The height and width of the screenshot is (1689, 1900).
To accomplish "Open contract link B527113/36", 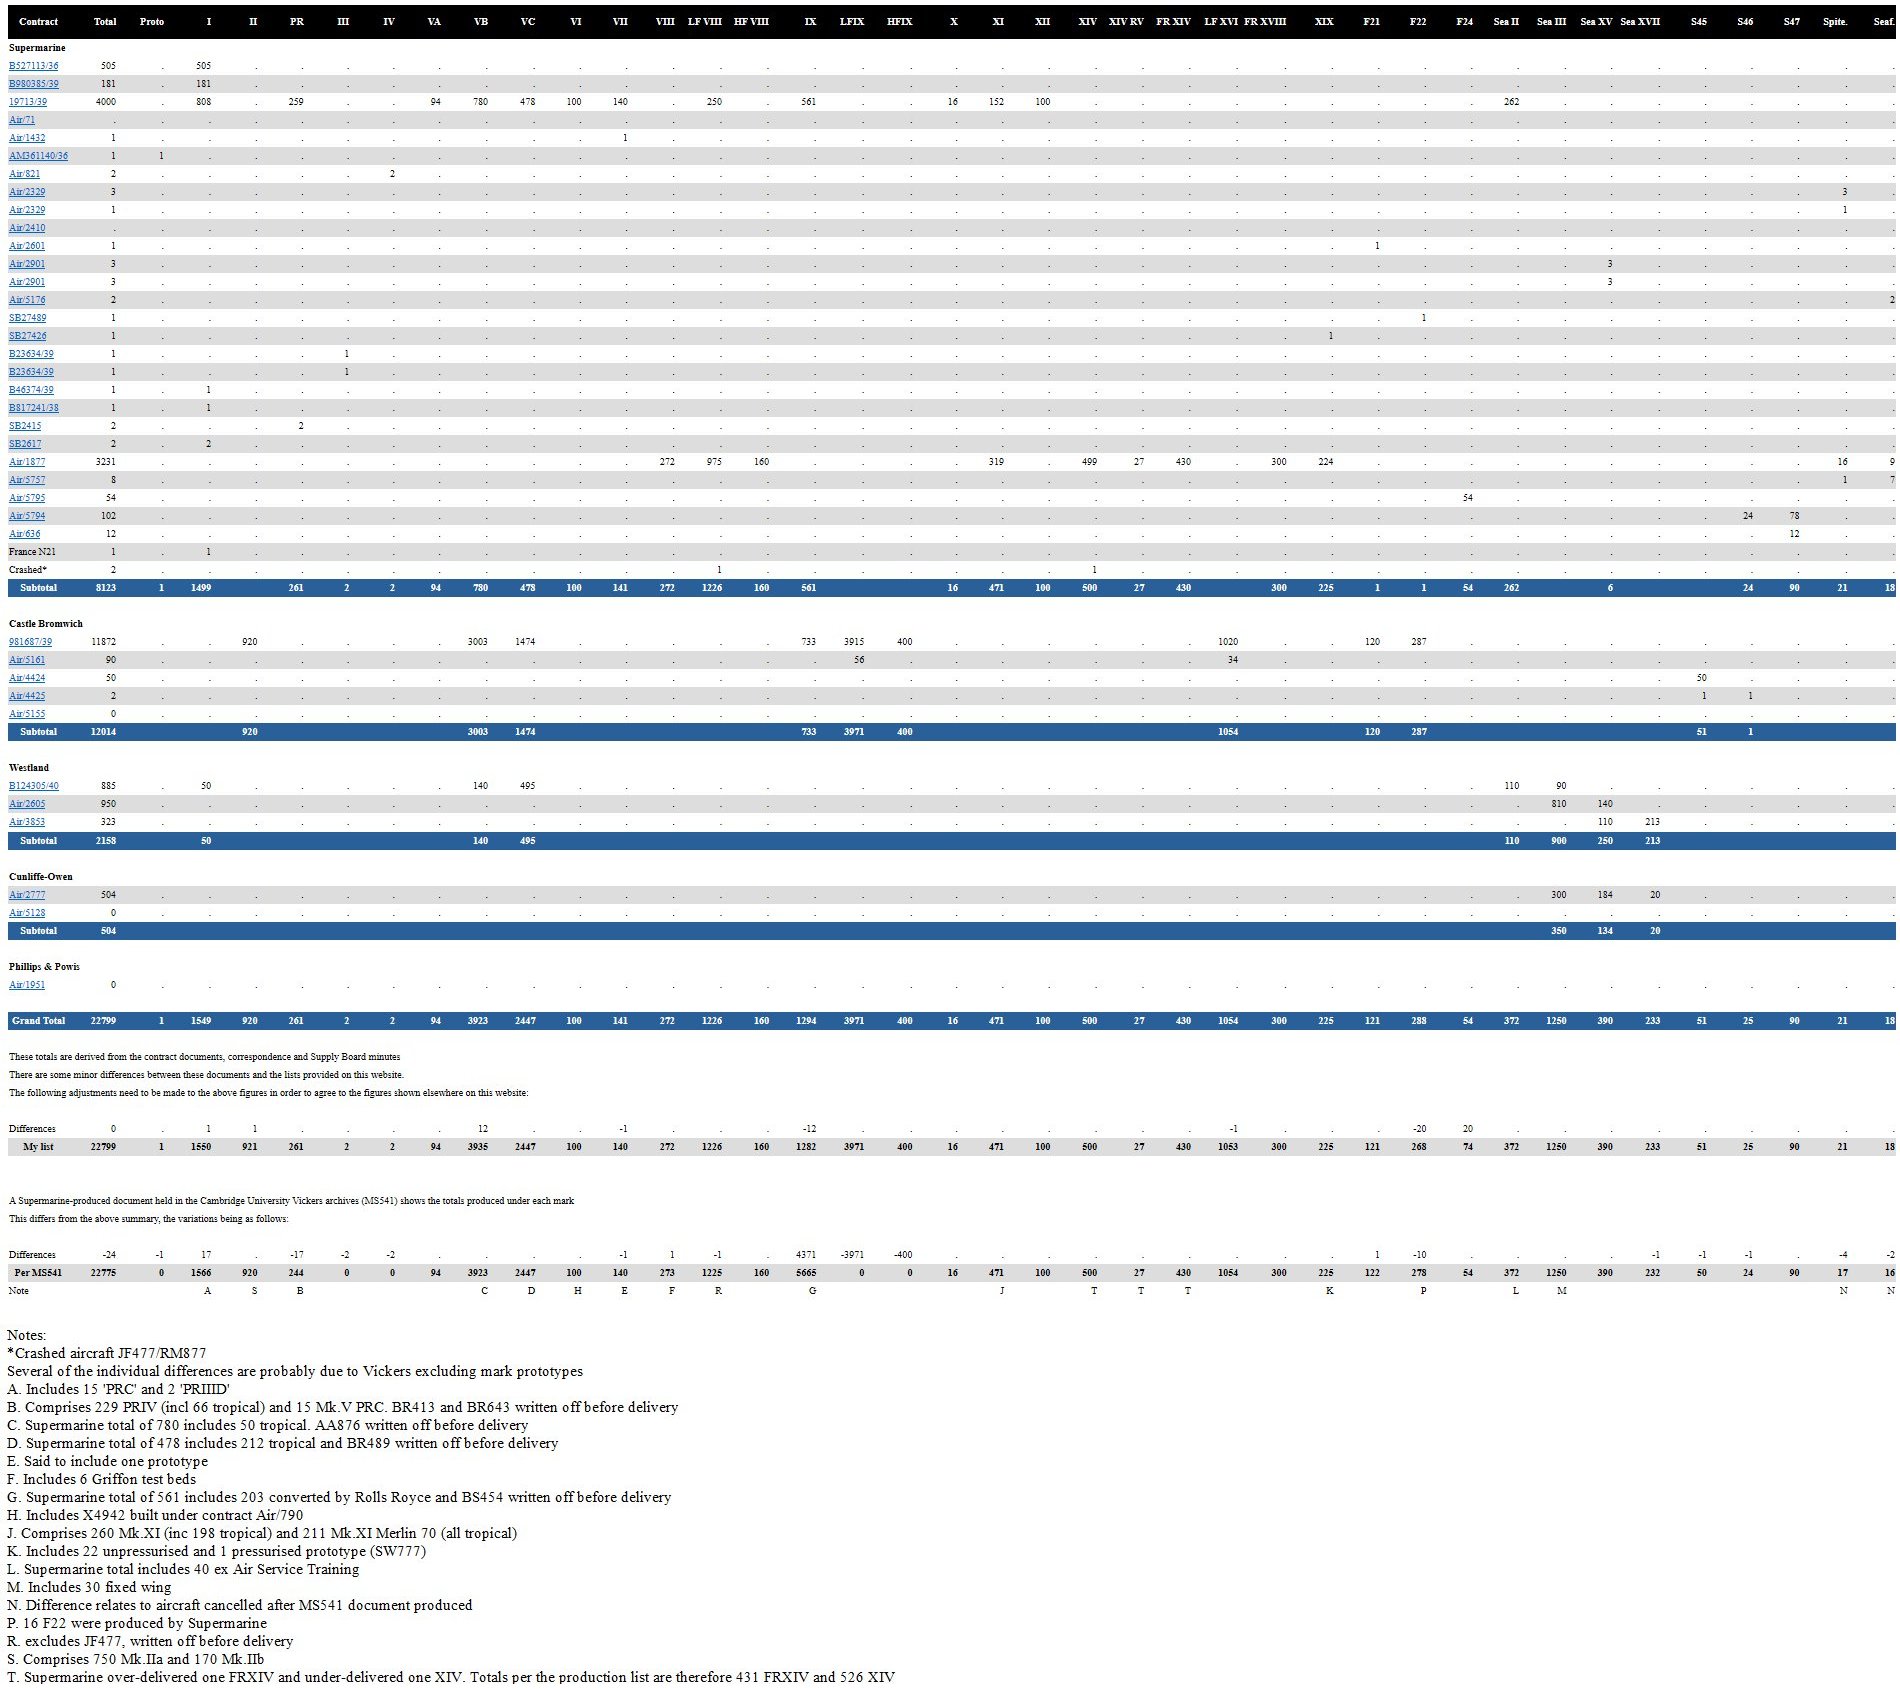I will pyautogui.click(x=33, y=66).
